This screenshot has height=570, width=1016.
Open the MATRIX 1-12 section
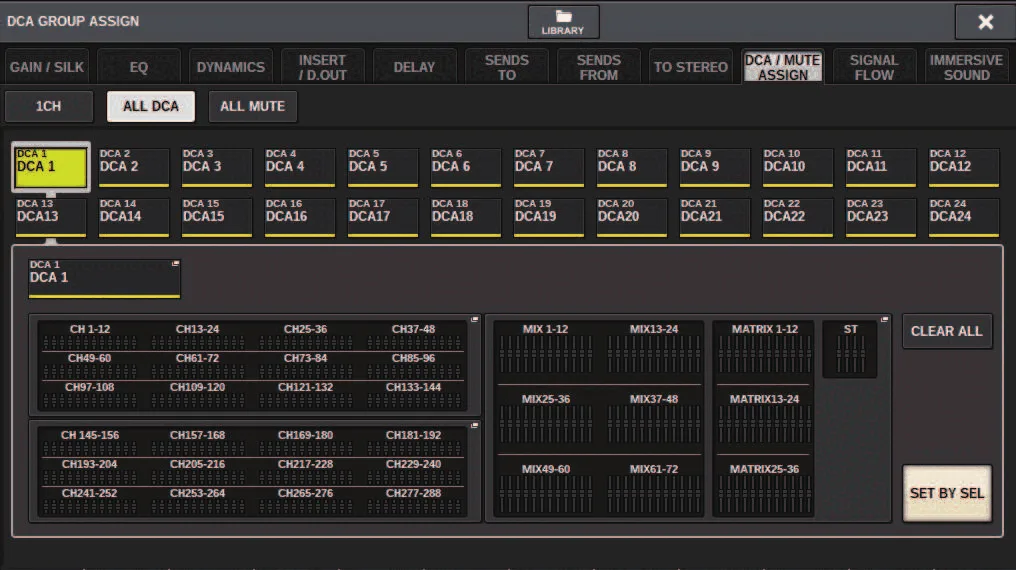(765, 348)
